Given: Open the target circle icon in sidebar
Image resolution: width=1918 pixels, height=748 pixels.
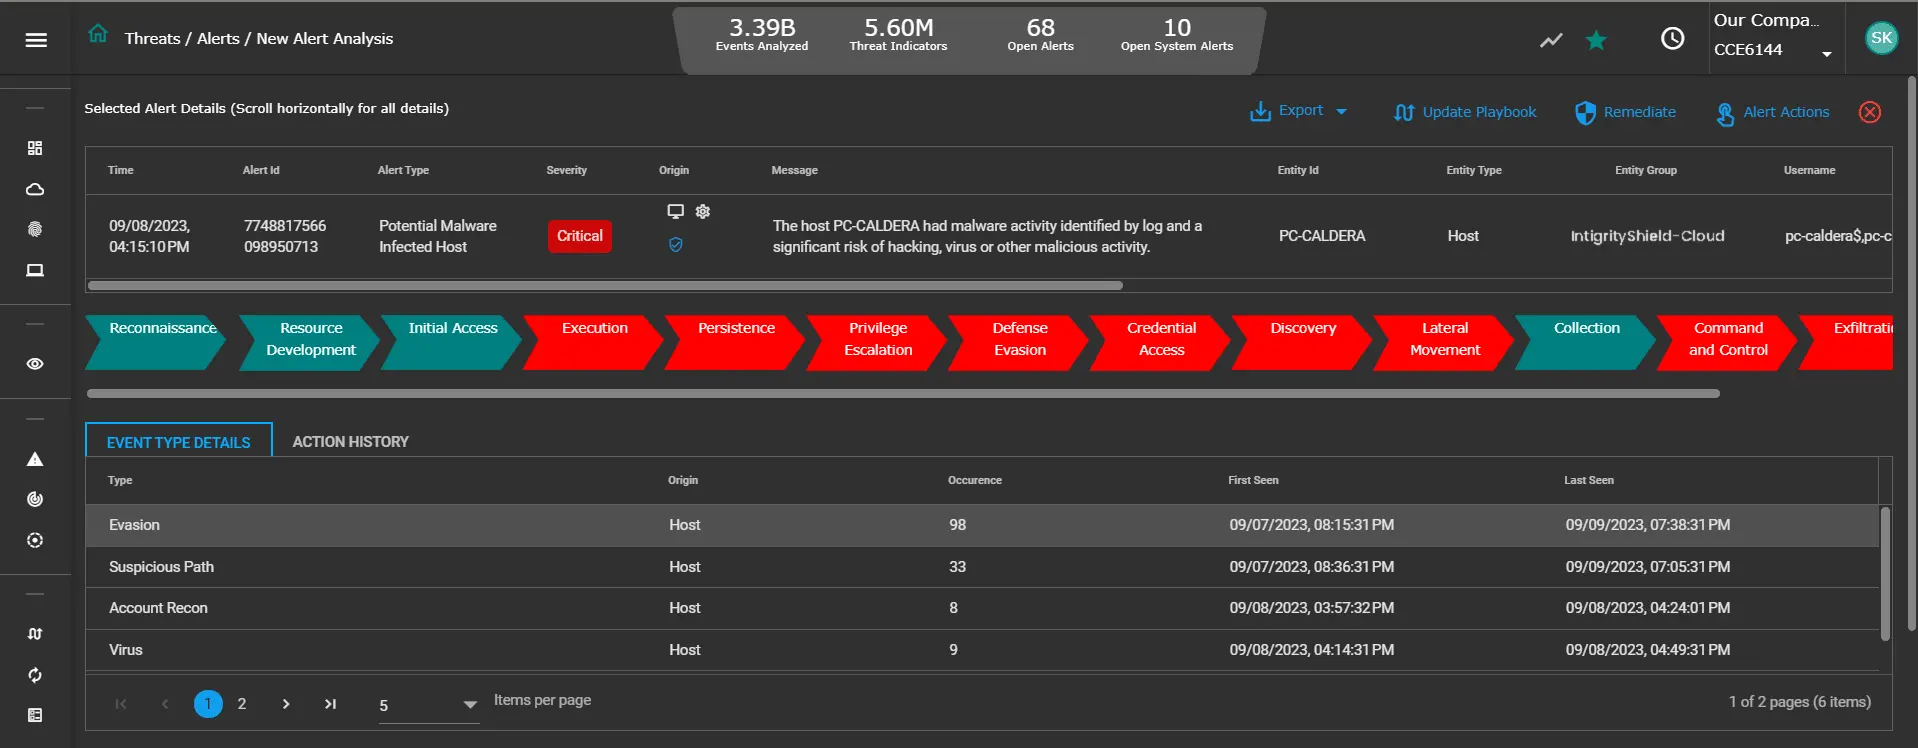Looking at the screenshot, I should point(35,540).
